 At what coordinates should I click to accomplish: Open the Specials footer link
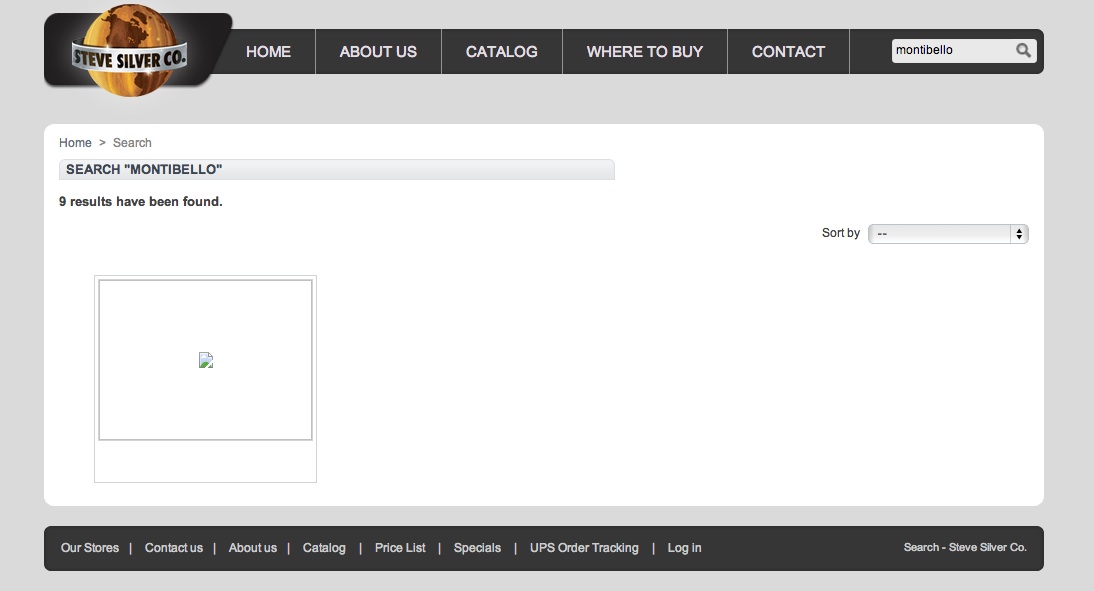tap(477, 548)
